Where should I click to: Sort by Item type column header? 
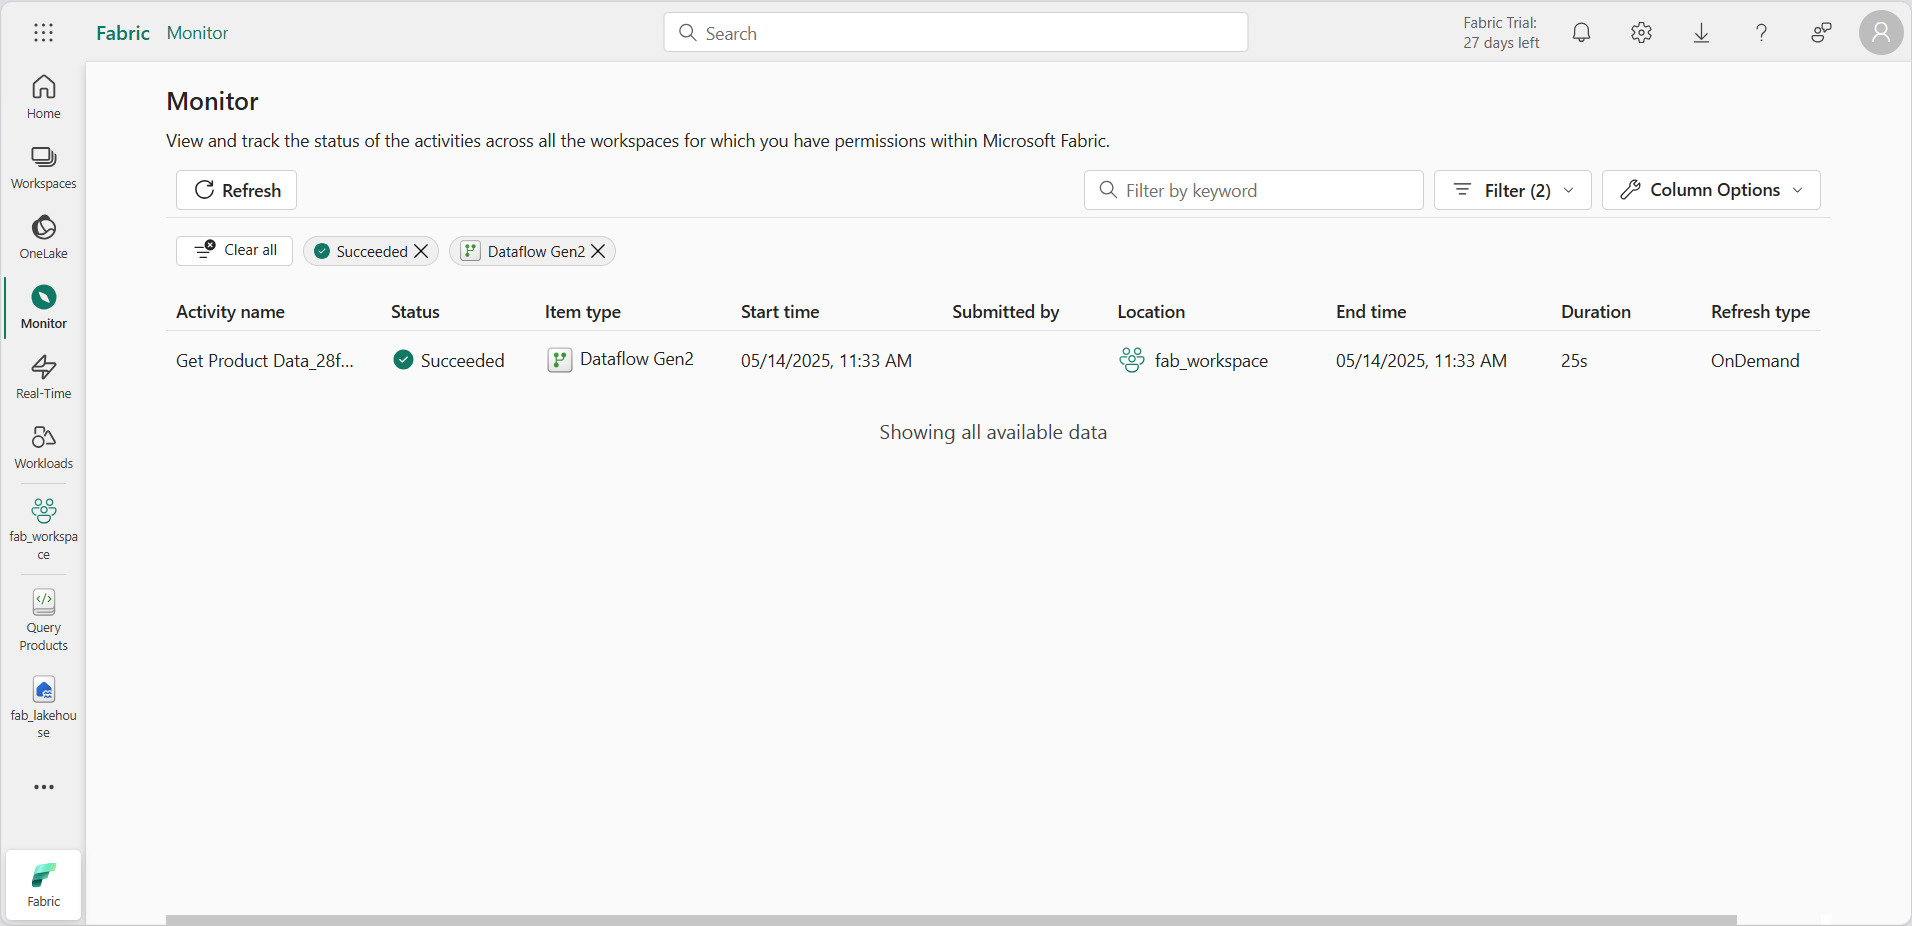[582, 312]
